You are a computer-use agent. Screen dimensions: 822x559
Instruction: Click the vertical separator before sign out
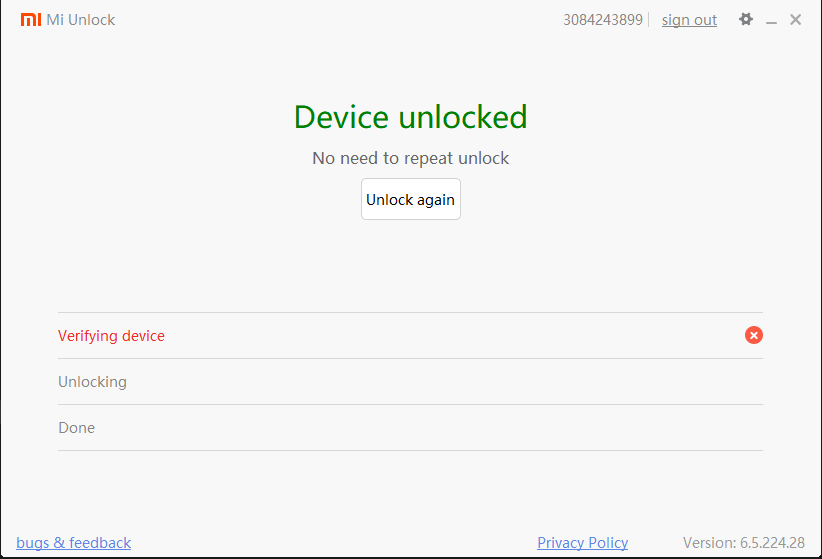pyautogui.click(x=649, y=20)
